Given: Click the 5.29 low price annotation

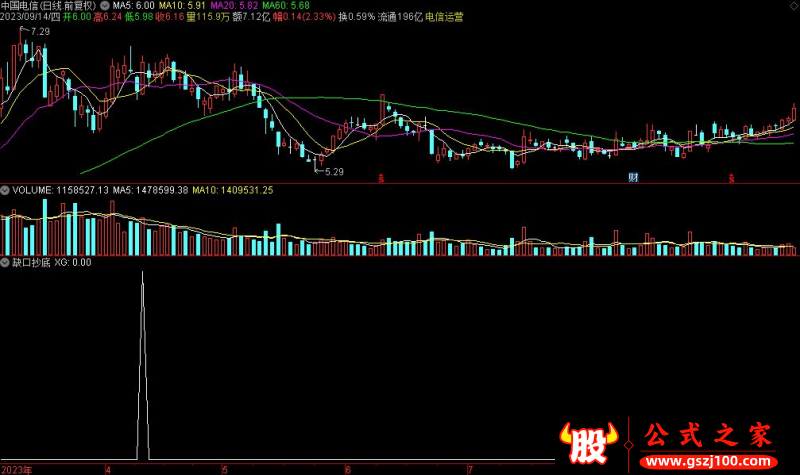Looking at the screenshot, I should click(x=334, y=172).
